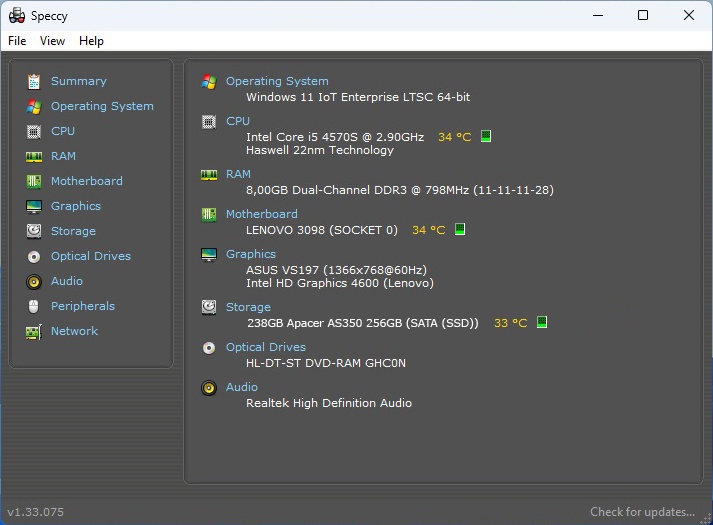
Task: Click Realtek High Definition Audio text
Action: click(329, 404)
